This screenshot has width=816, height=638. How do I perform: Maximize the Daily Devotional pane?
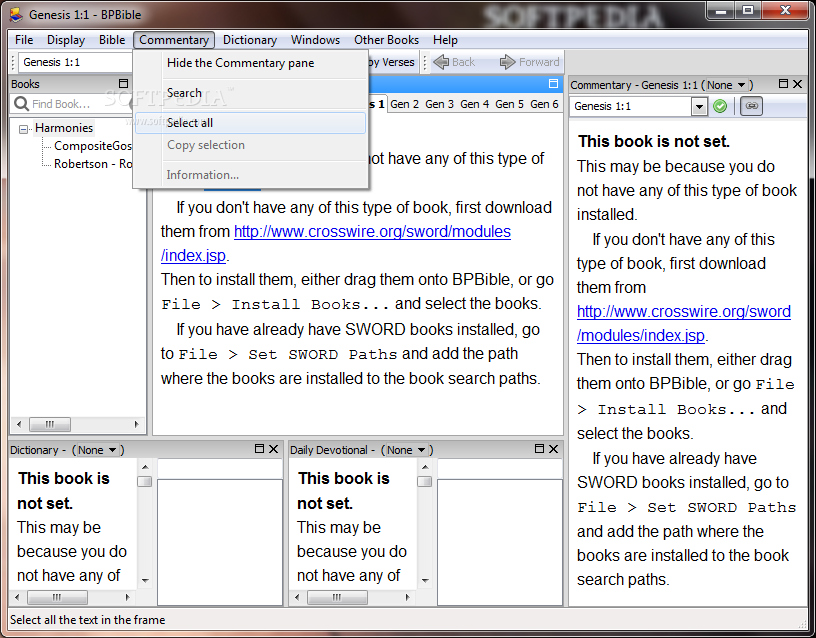click(539, 449)
